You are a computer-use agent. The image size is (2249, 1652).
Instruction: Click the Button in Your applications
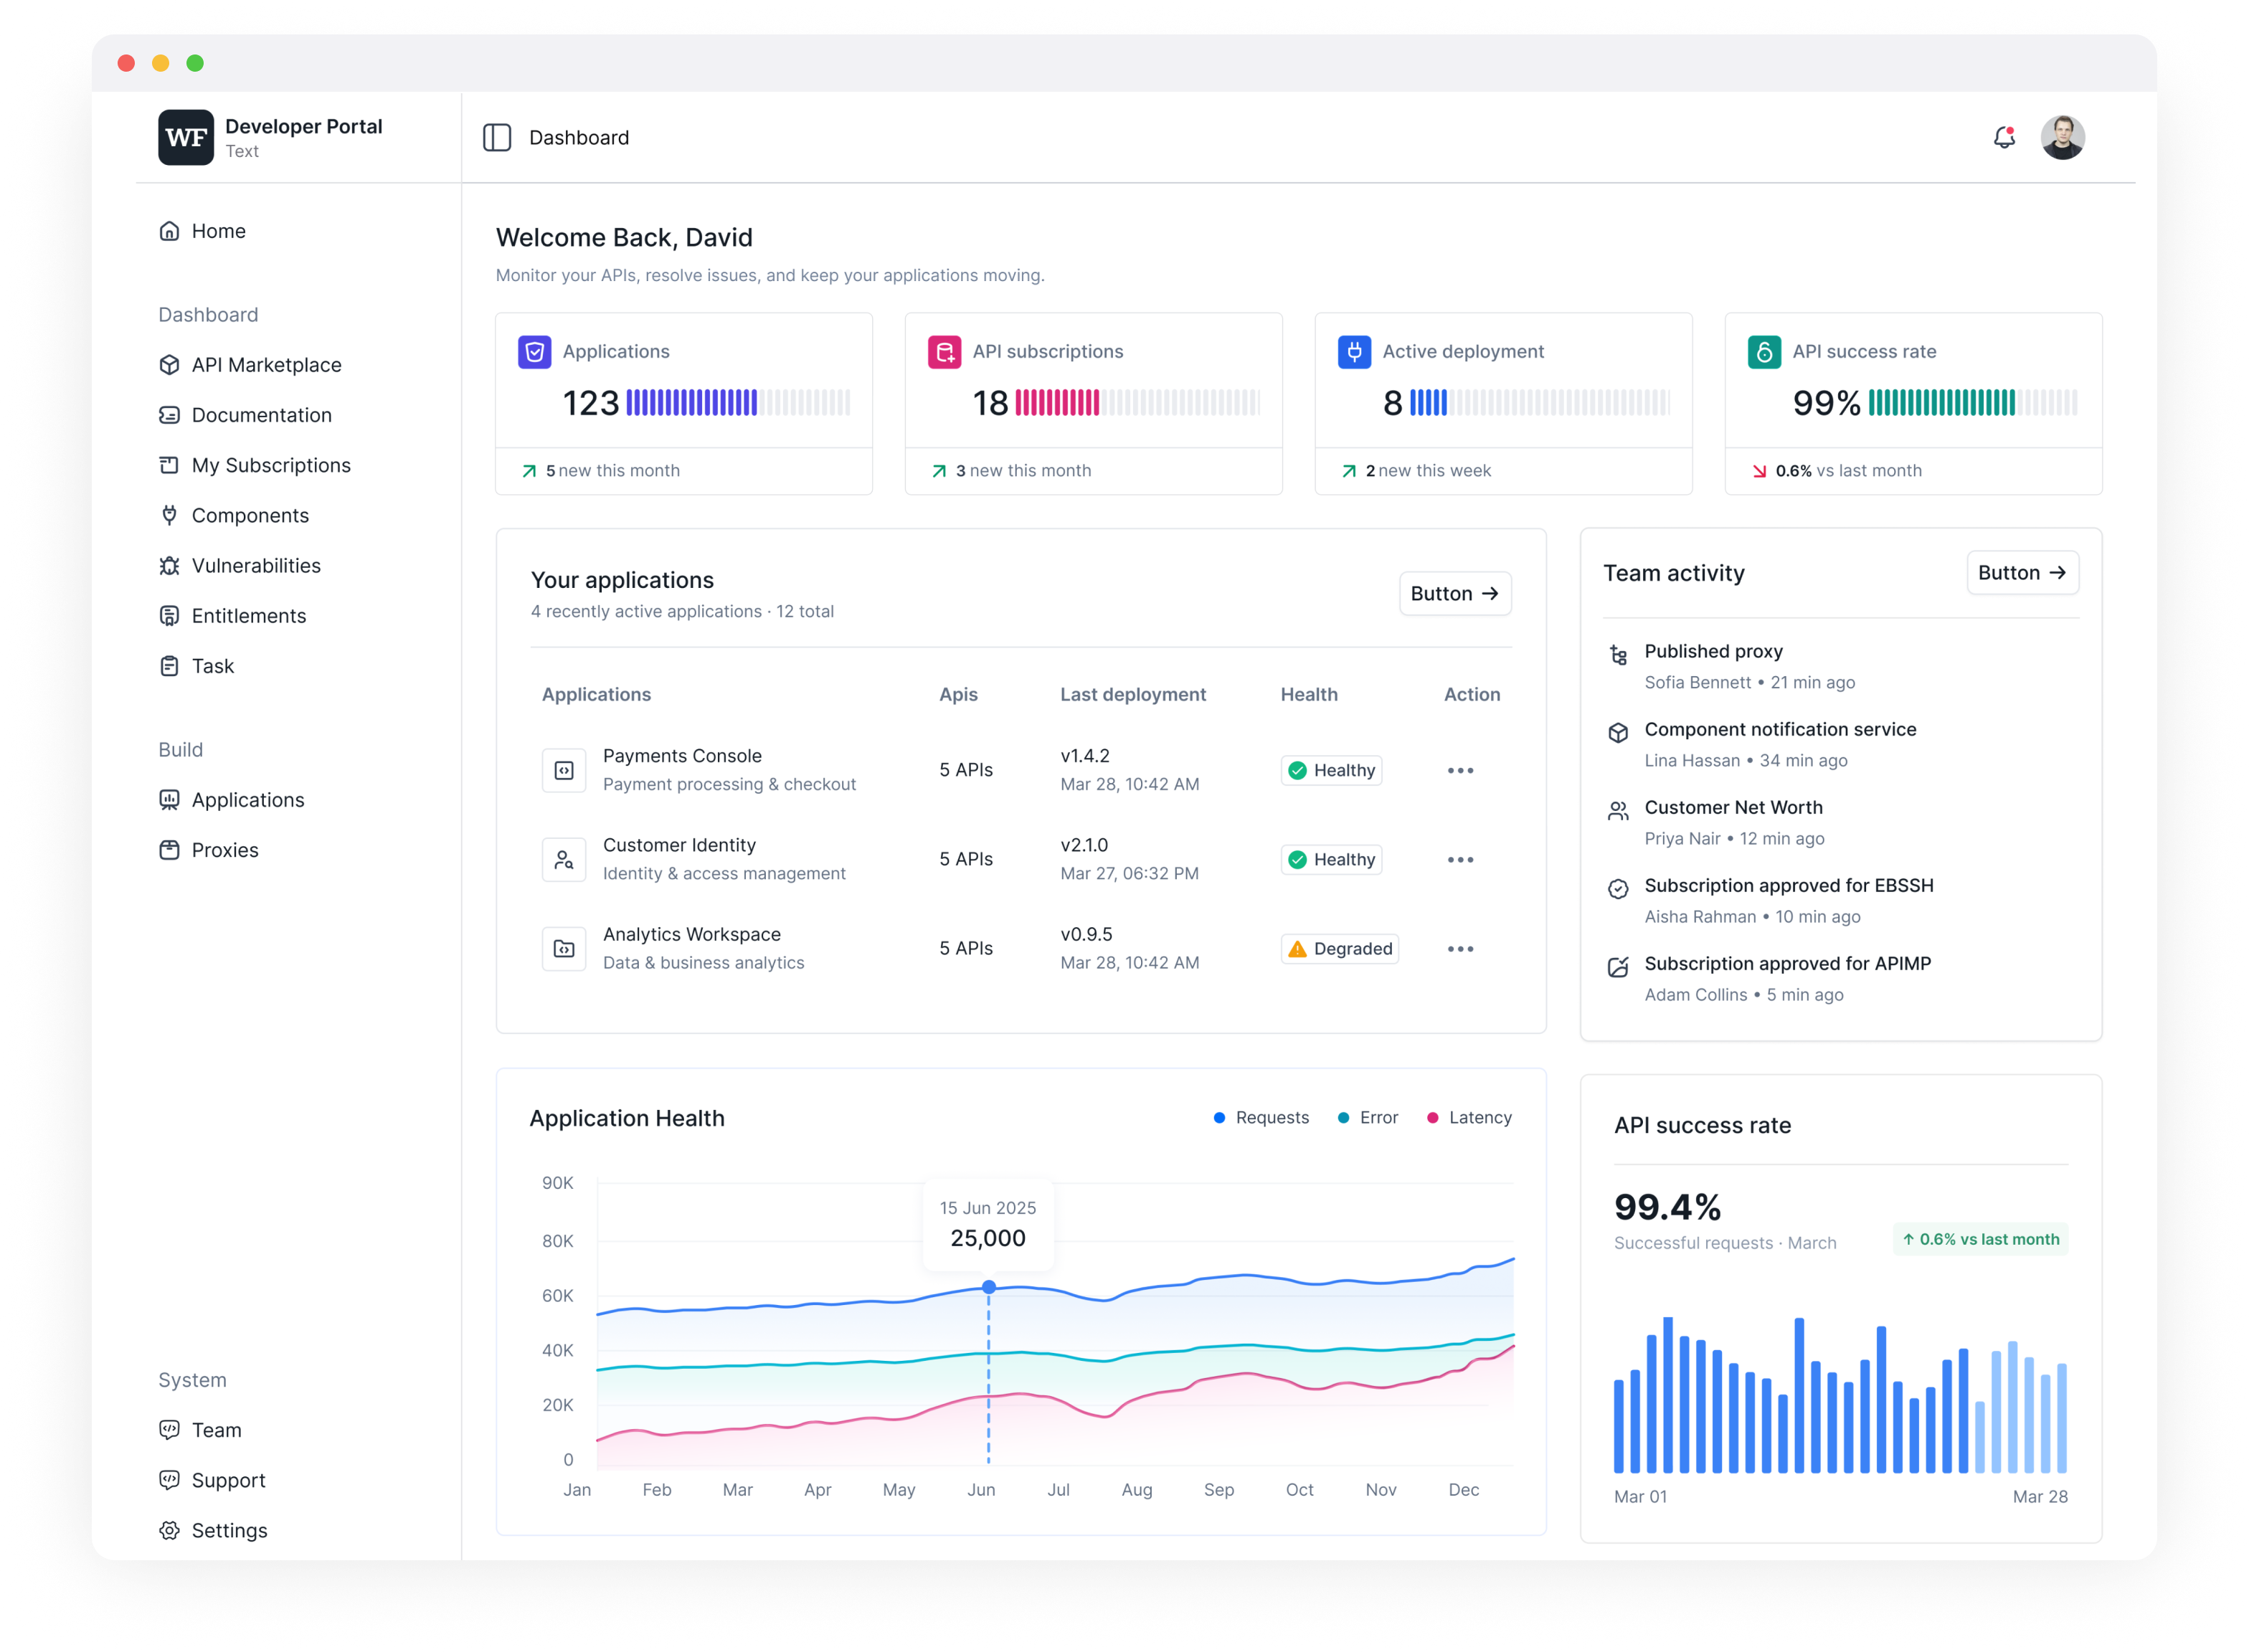(x=1454, y=593)
